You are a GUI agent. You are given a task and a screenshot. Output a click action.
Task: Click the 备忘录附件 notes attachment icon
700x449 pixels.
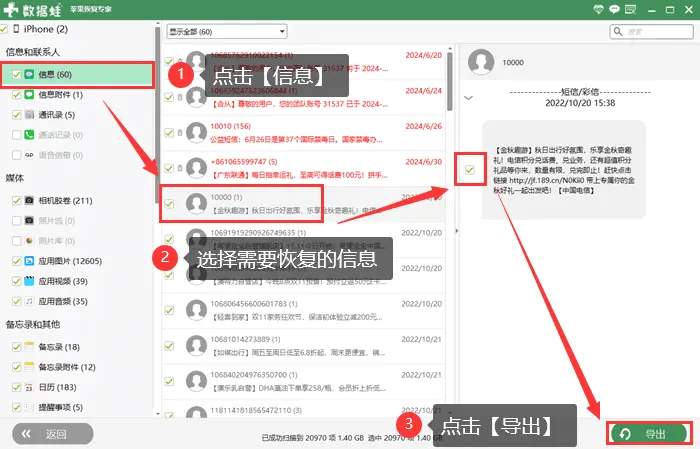[x=29, y=367]
